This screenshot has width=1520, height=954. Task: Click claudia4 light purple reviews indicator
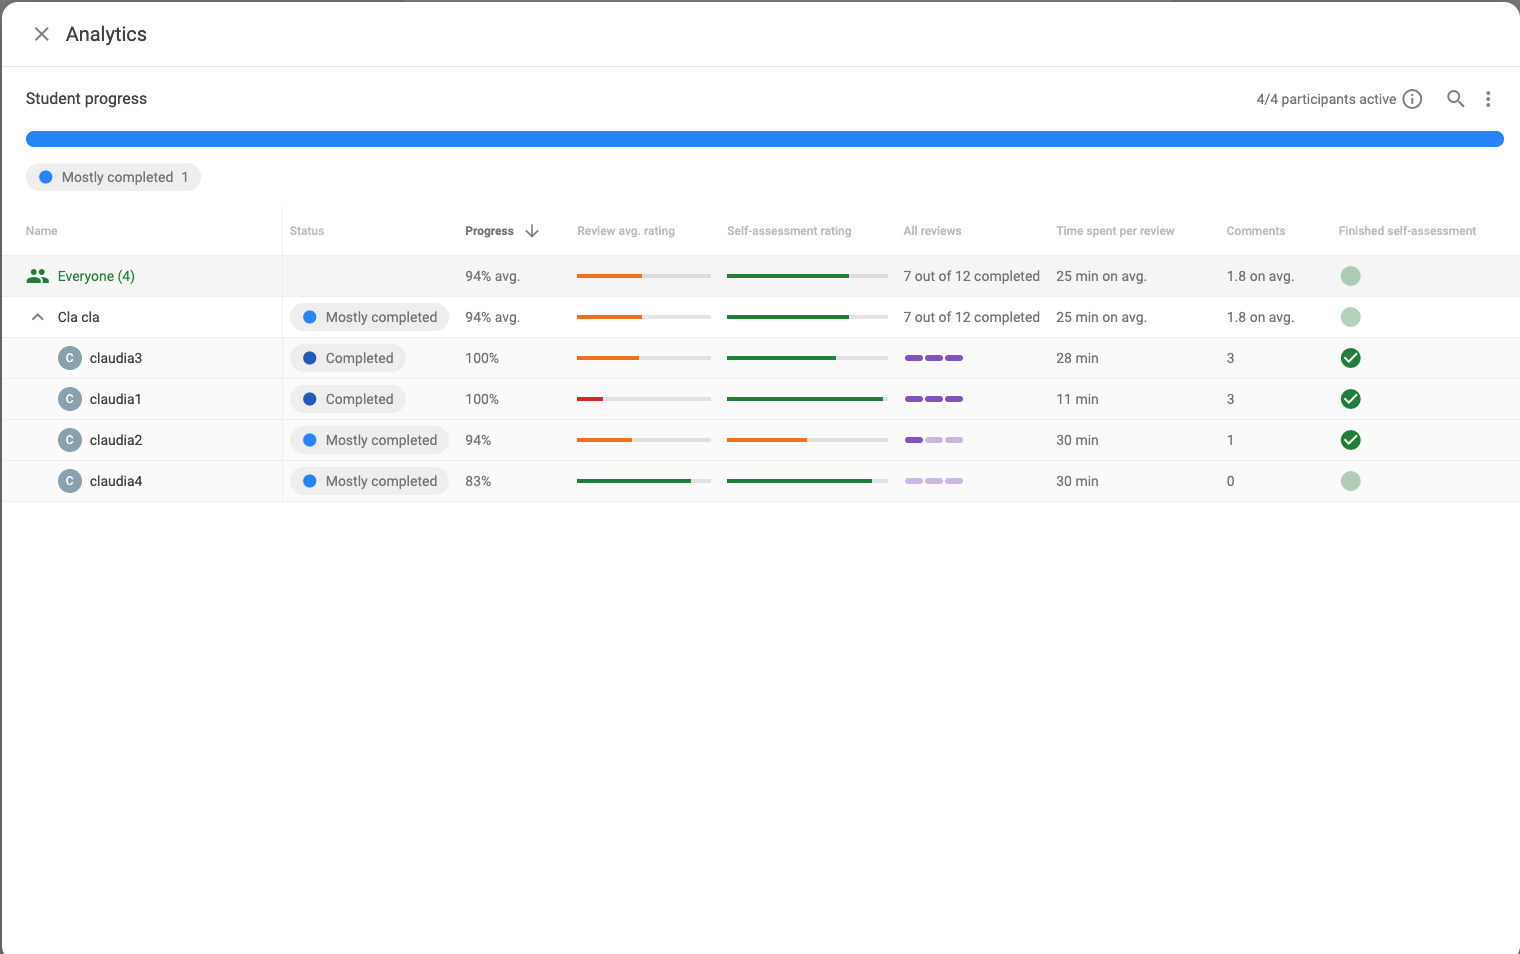coord(934,481)
